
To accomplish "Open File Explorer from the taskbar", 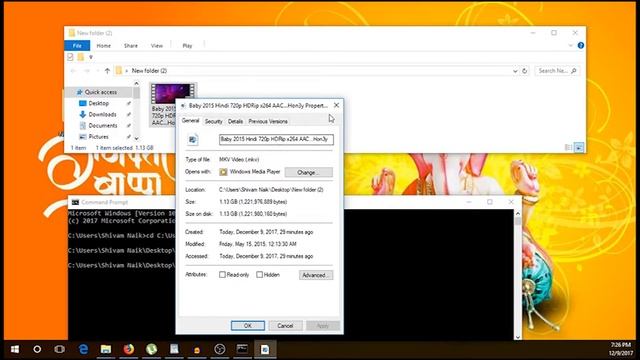I will click(x=106, y=349).
